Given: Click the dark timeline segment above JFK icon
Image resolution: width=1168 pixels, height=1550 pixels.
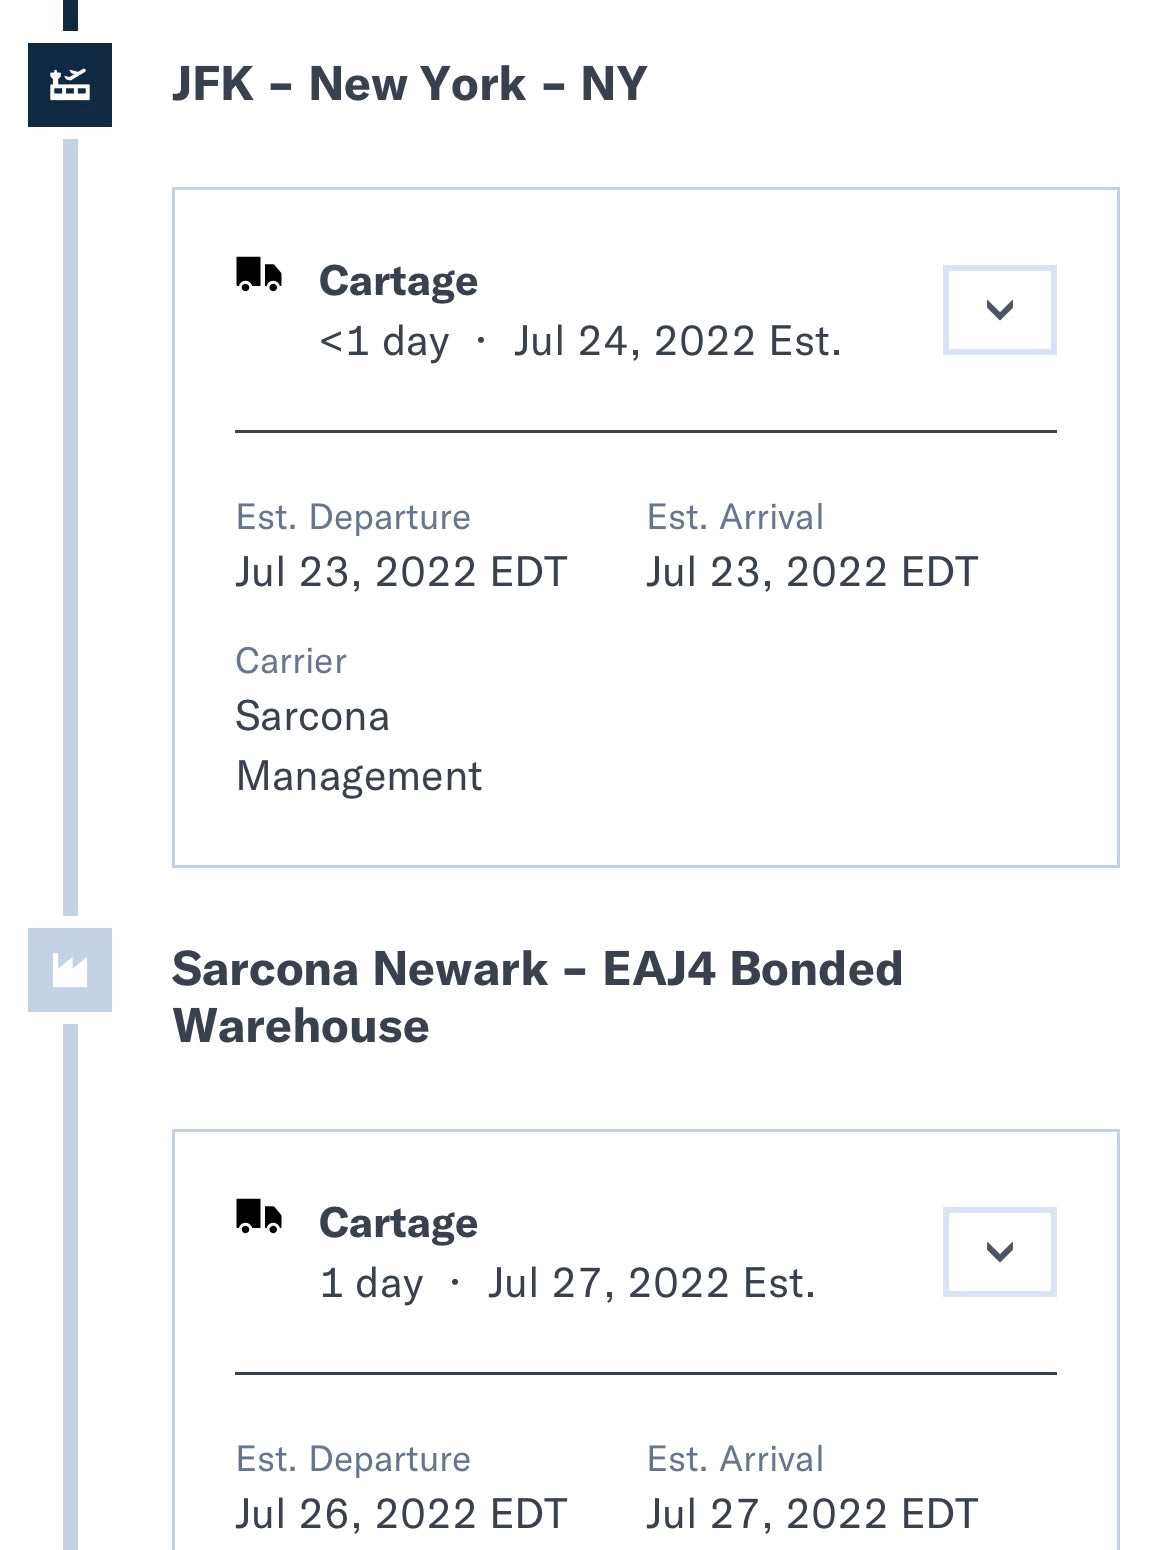Looking at the screenshot, I should [x=70, y=14].
